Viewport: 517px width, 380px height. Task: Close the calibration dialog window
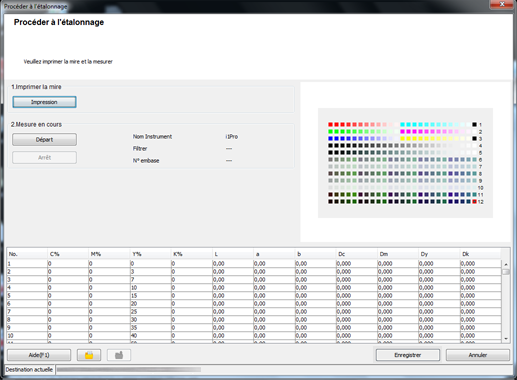click(x=501, y=4)
